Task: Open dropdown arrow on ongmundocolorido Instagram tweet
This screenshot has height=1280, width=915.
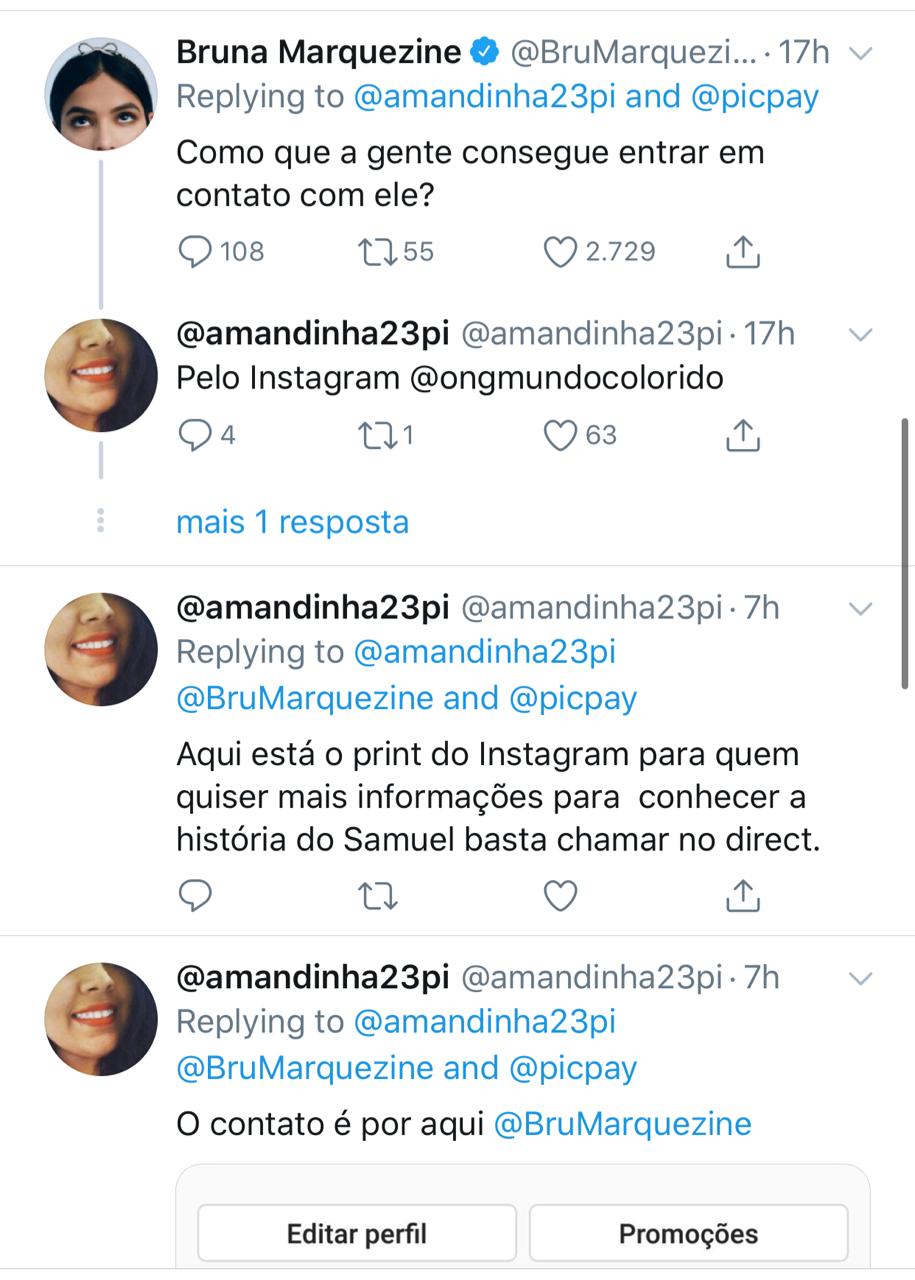Action: 861,334
